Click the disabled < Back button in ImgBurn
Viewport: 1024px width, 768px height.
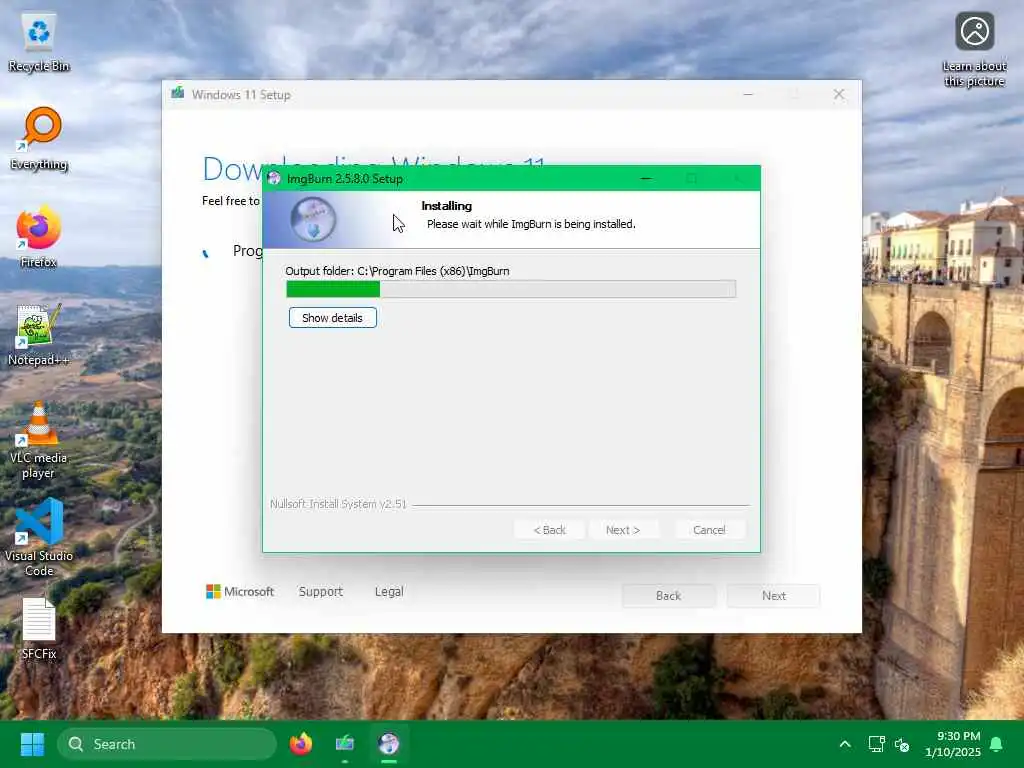[549, 530]
